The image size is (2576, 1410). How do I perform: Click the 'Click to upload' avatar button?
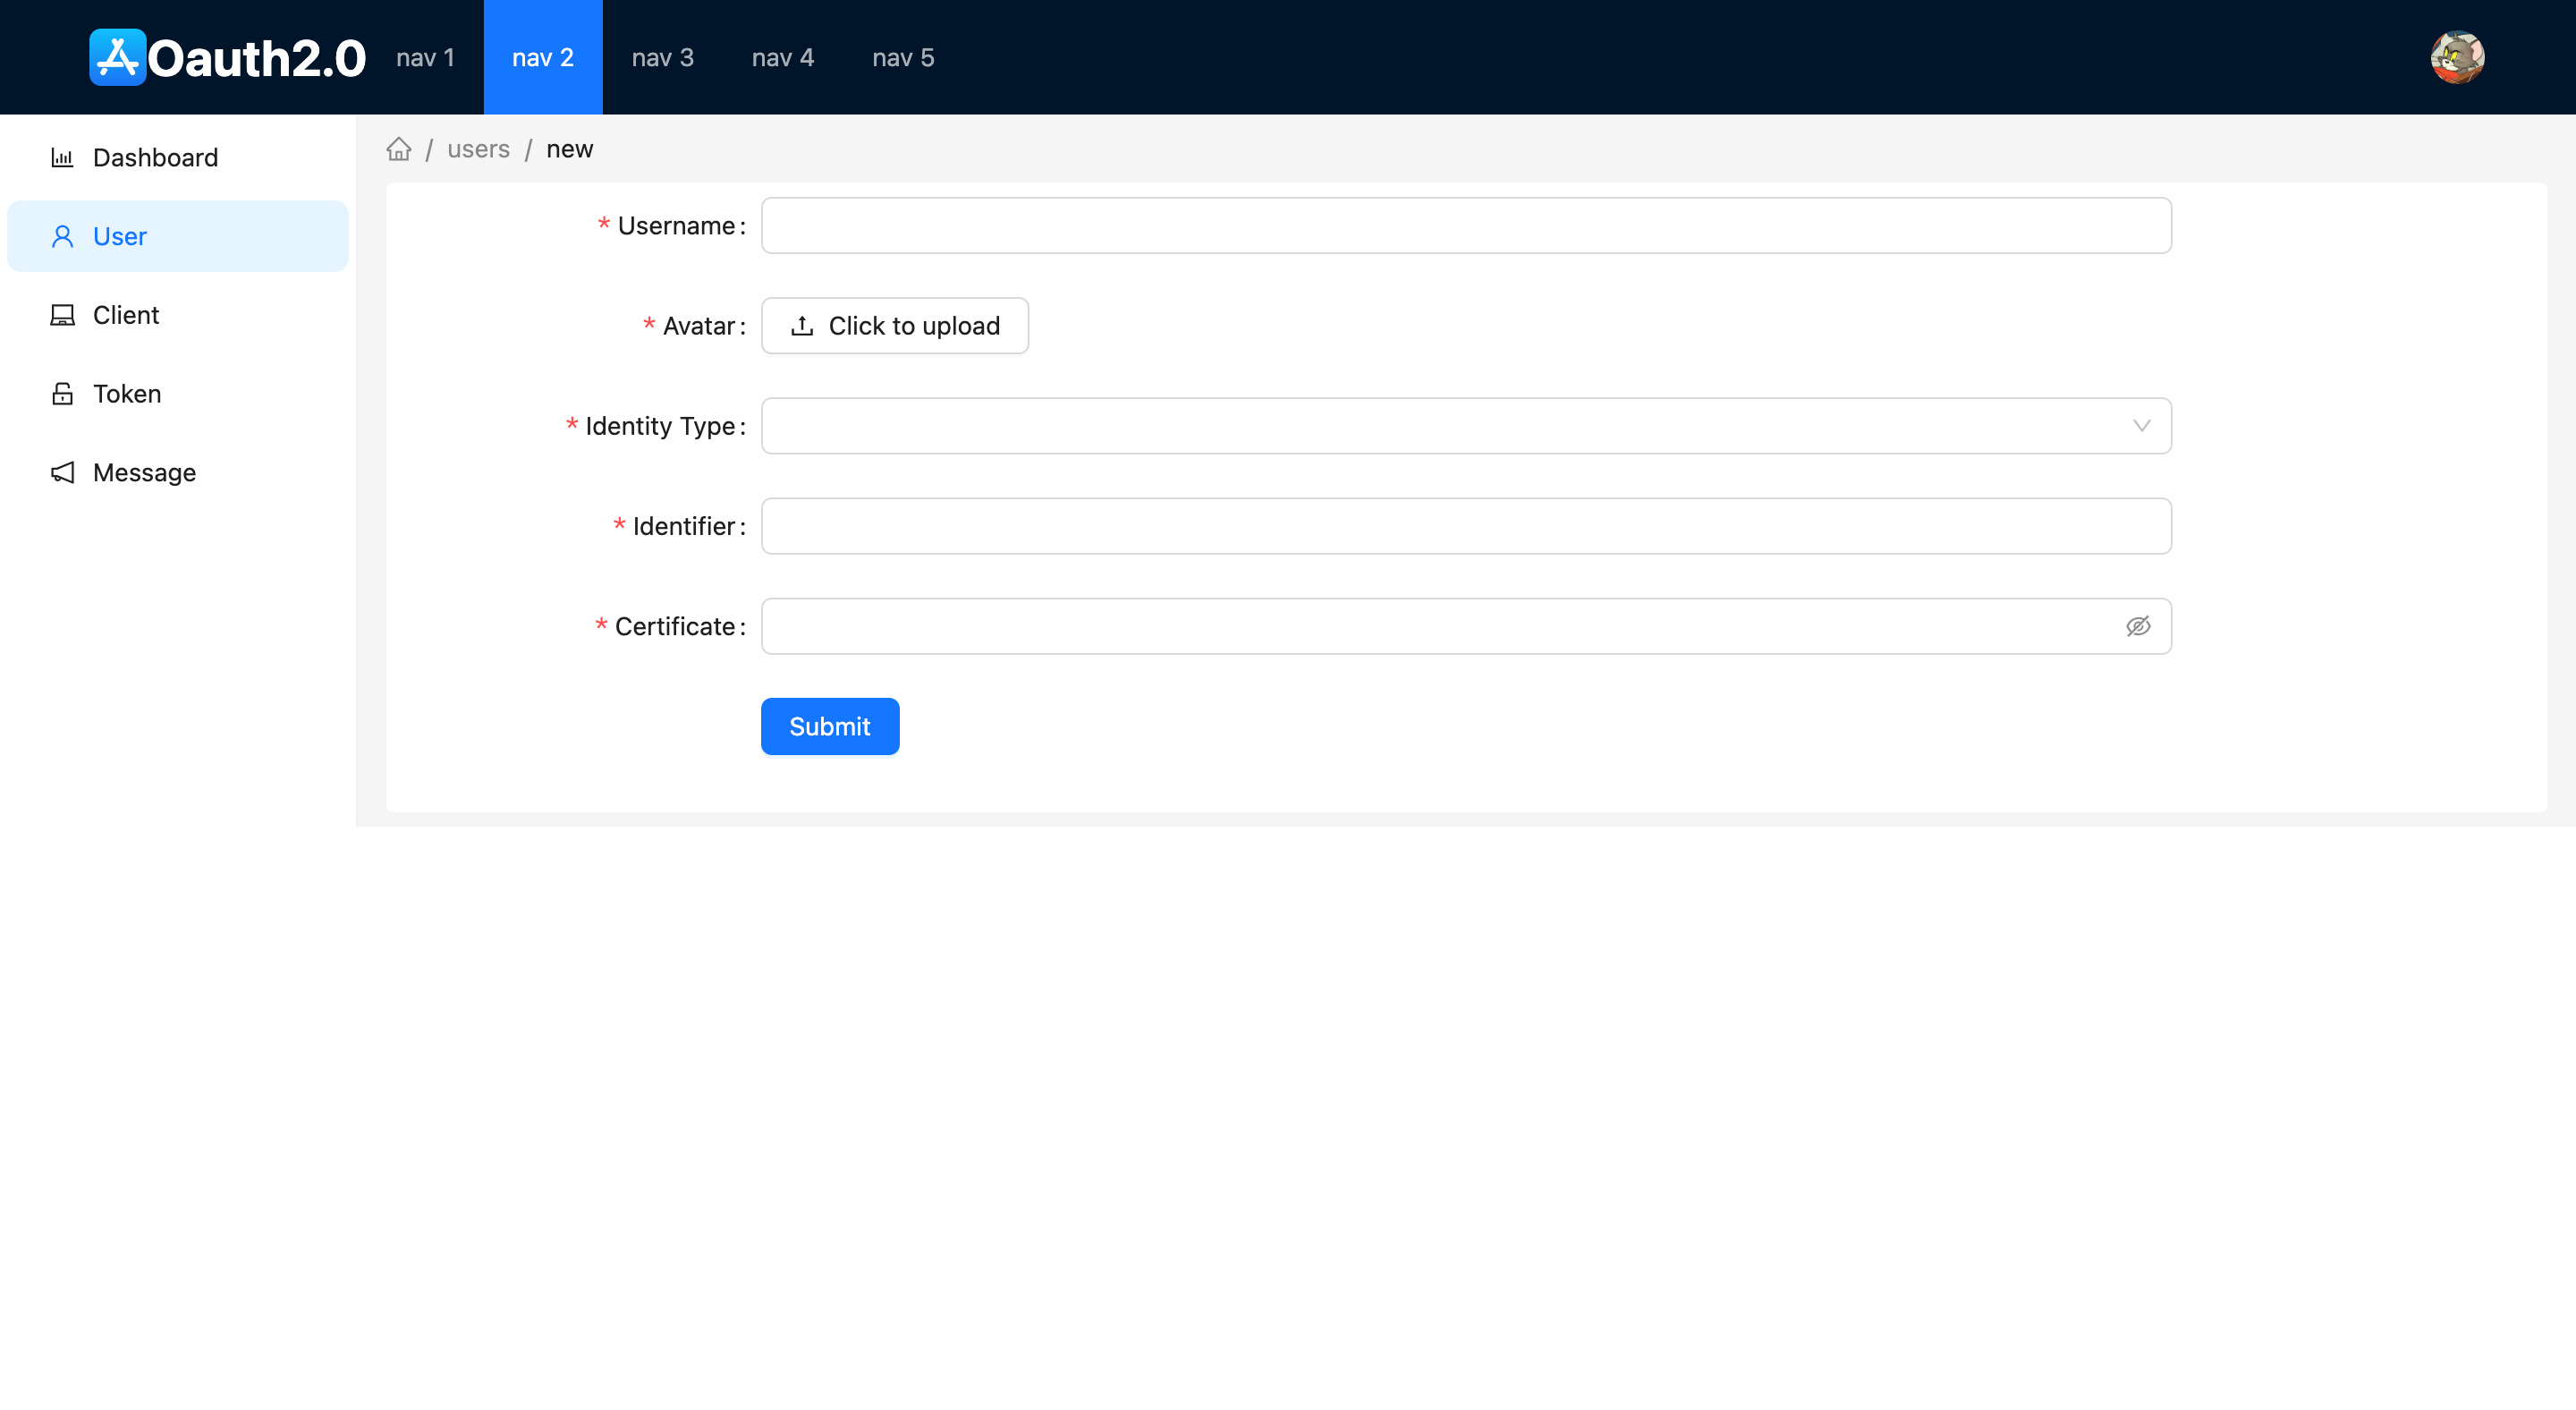point(895,326)
